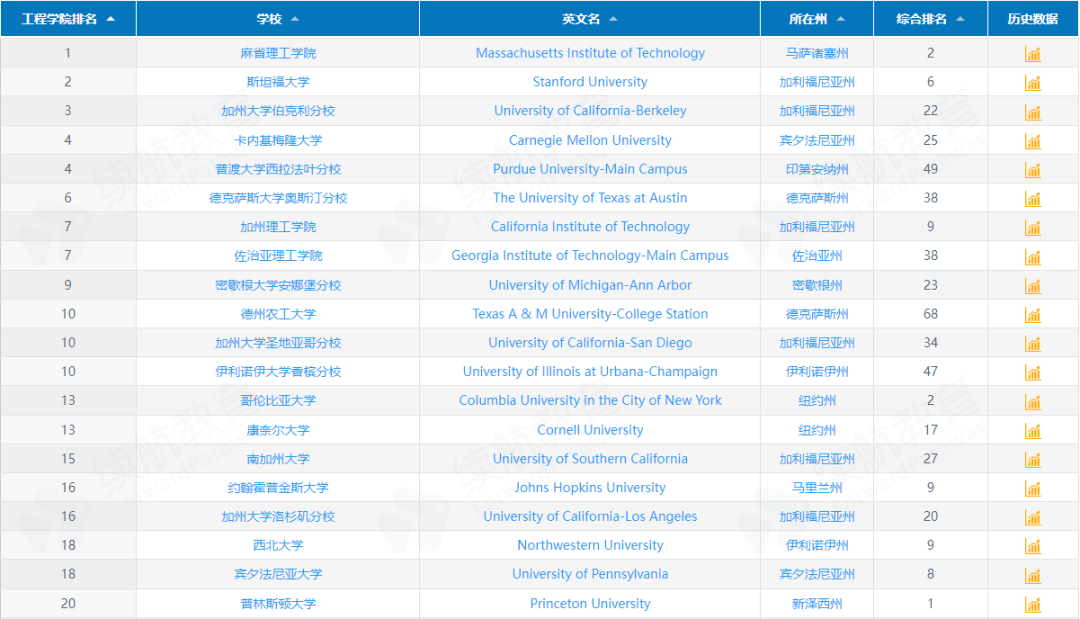Open history chart for University of Pennsylvania
Screen dimensions: 1080x619
pyautogui.click(x=1032, y=576)
